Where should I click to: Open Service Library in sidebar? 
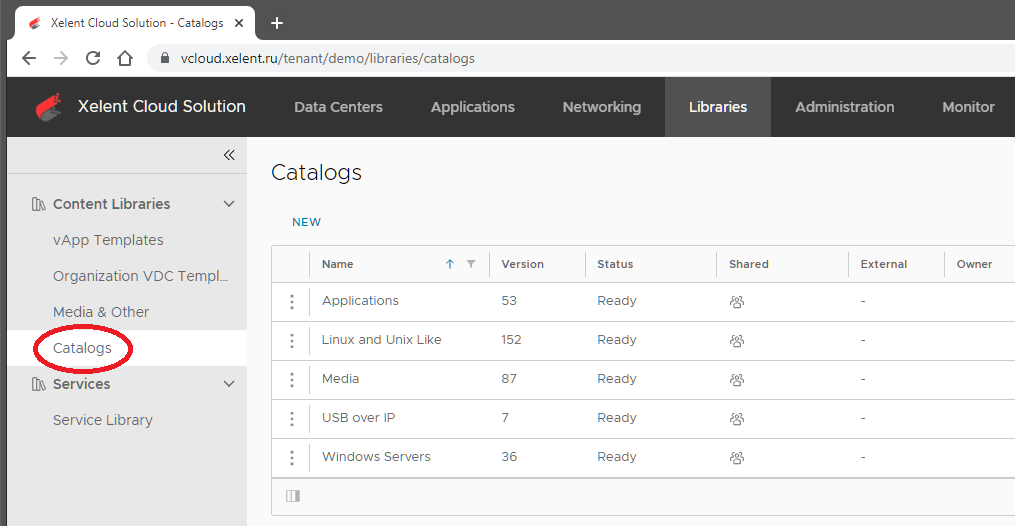click(103, 421)
